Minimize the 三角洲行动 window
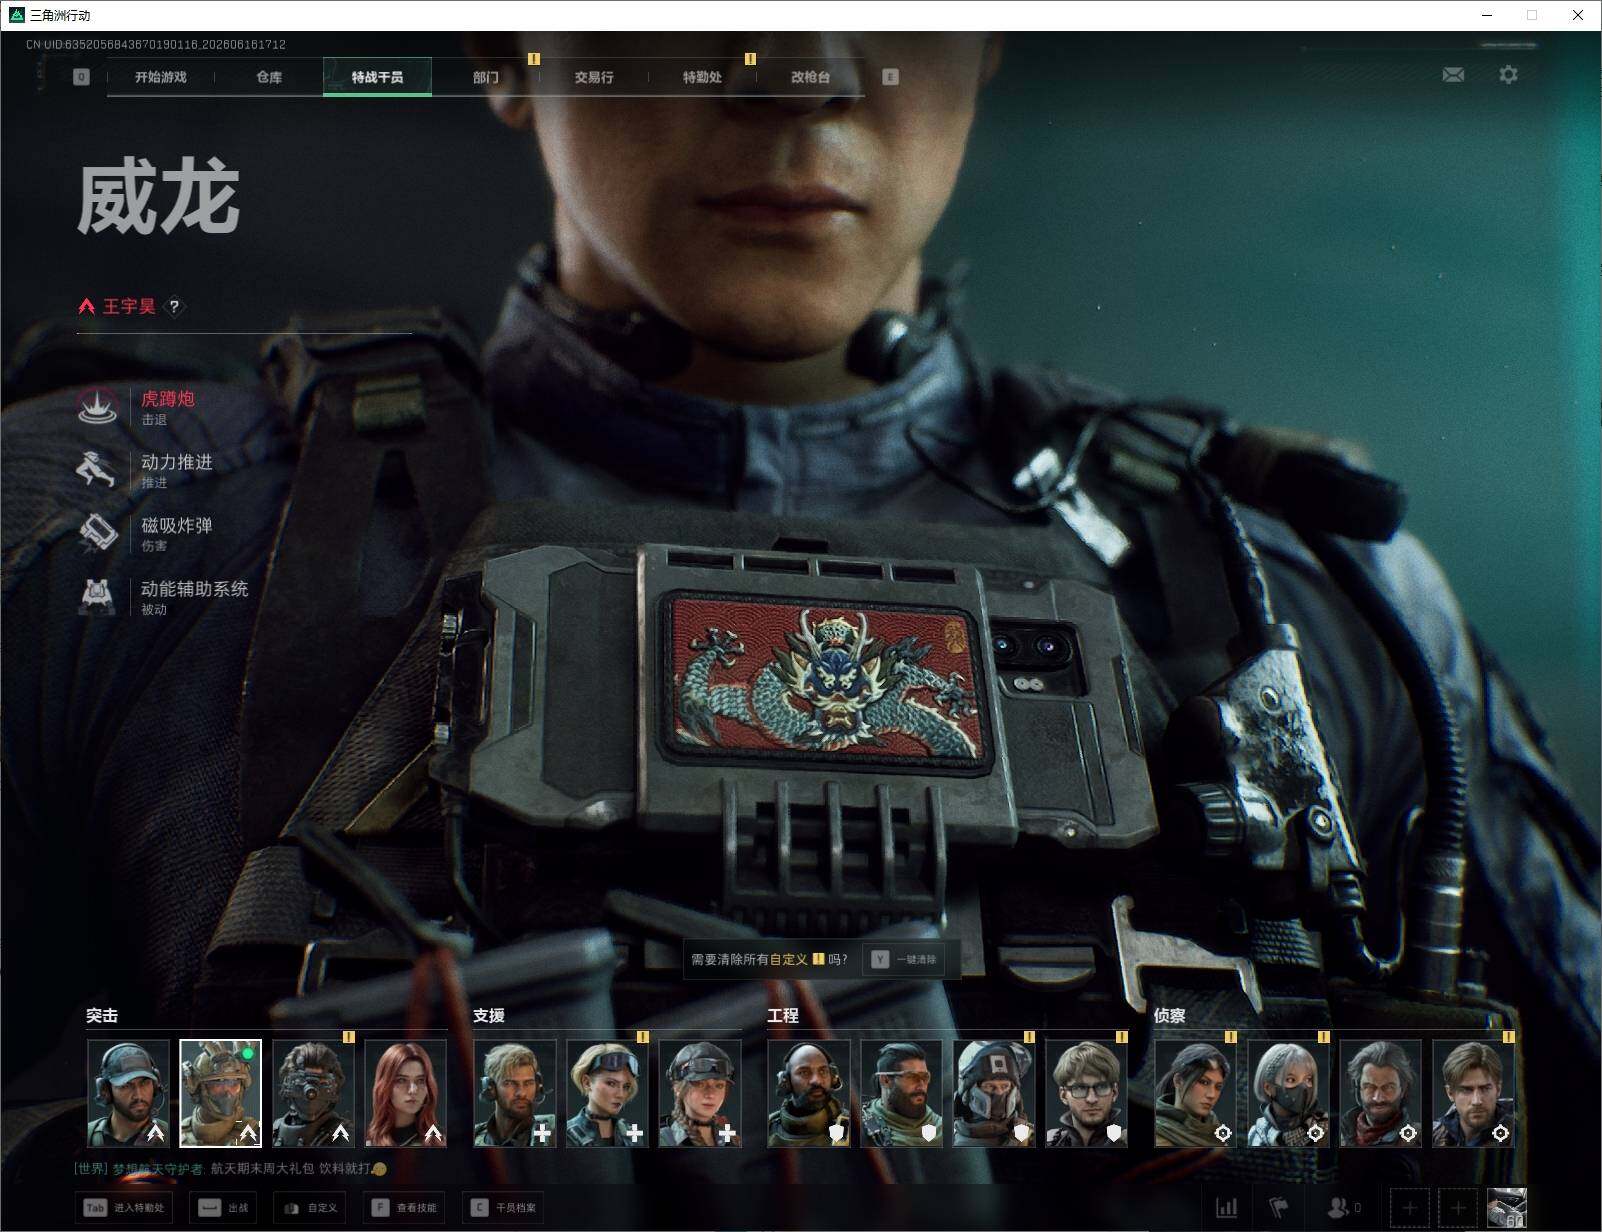This screenshot has height=1232, width=1602. tap(1487, 15)
